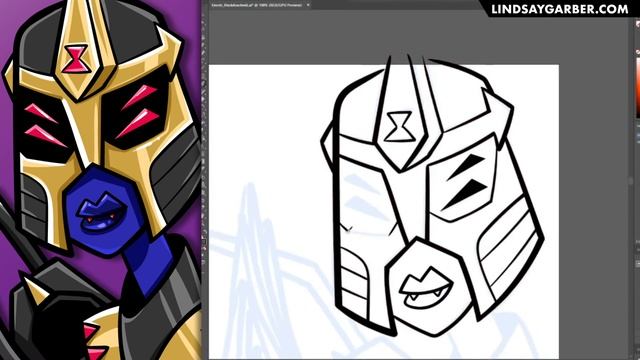Click the vertical scrollbar handle beside the canvas
The width and height of the screenshot is (640, 360).
tap(630, 180)
